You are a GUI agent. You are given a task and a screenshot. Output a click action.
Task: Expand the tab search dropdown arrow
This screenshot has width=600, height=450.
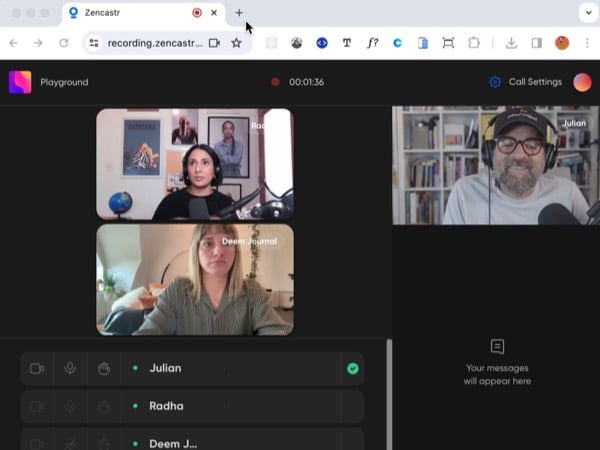click(589, 13)
